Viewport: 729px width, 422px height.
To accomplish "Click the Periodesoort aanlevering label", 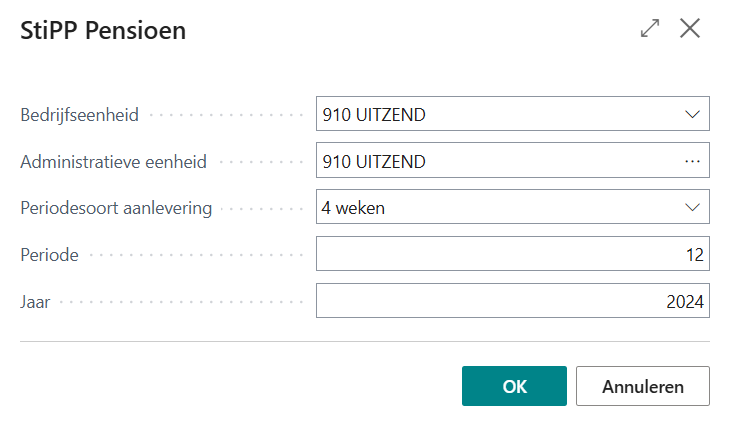I will (x=117, y=208).
